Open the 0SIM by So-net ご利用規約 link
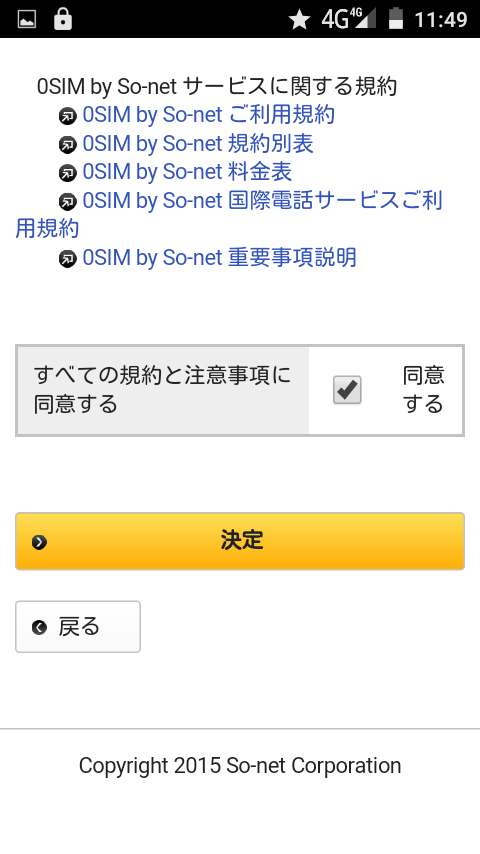 coord(208,115)
